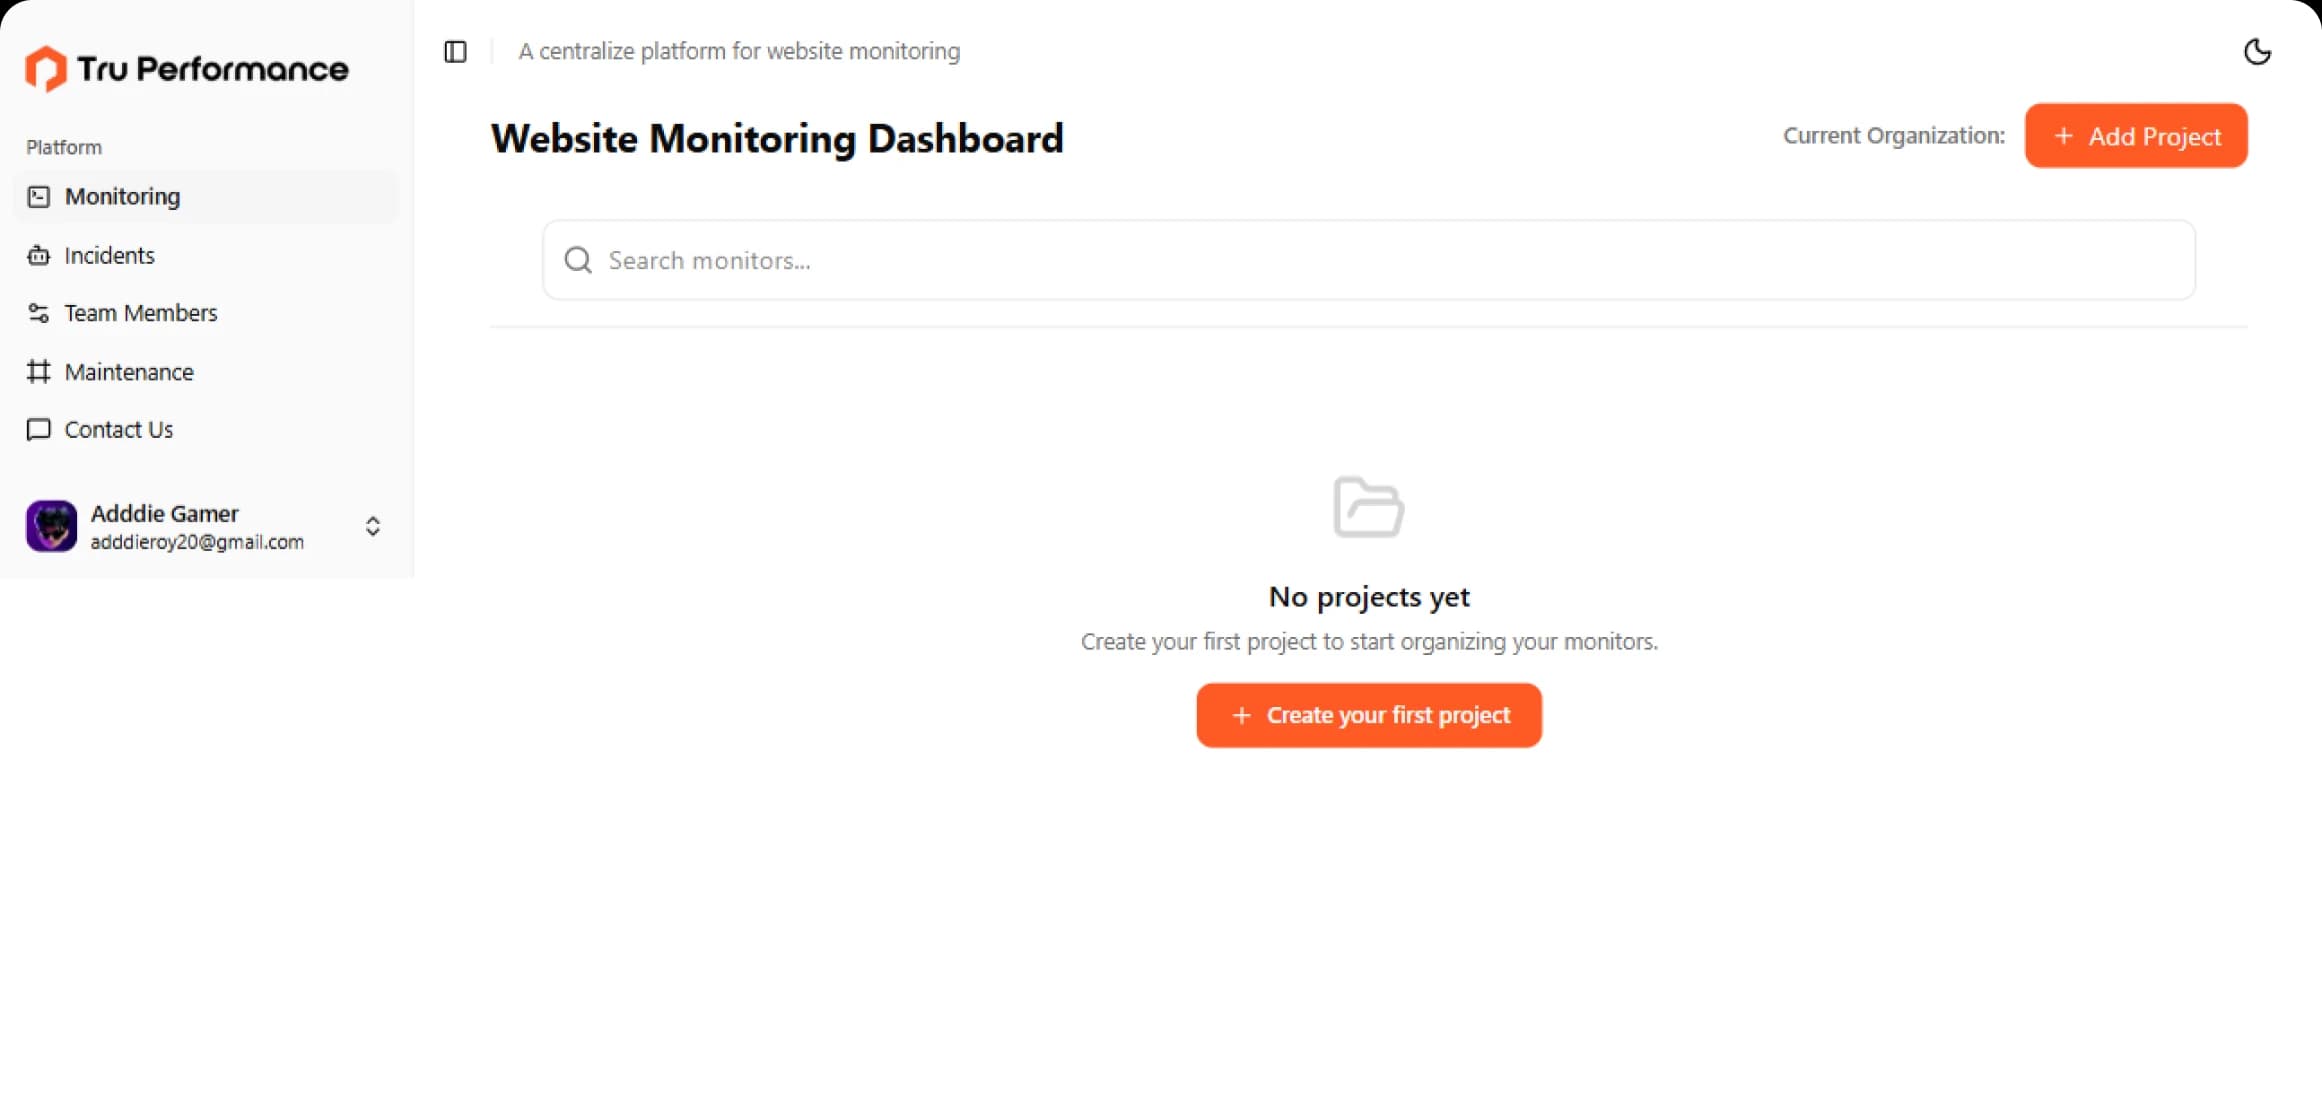Focus the Search monitors input field
This screenshot has height=1106, width=2322.
point(1369,261)
